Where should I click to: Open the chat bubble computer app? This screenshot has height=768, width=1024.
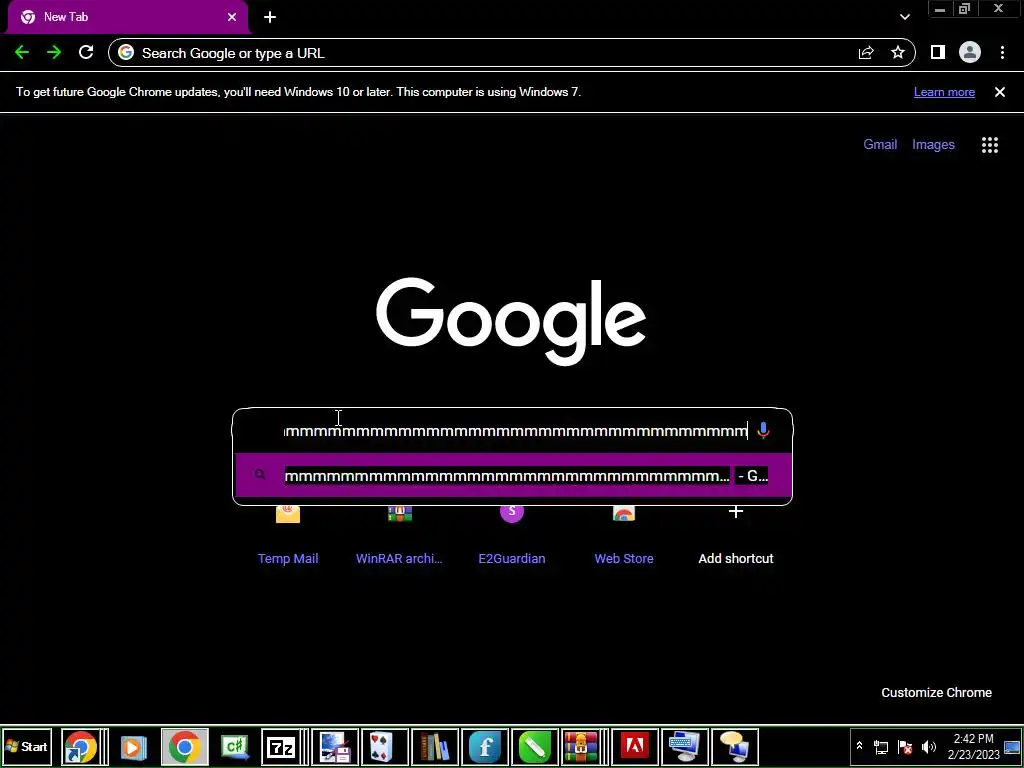[734, 747]
